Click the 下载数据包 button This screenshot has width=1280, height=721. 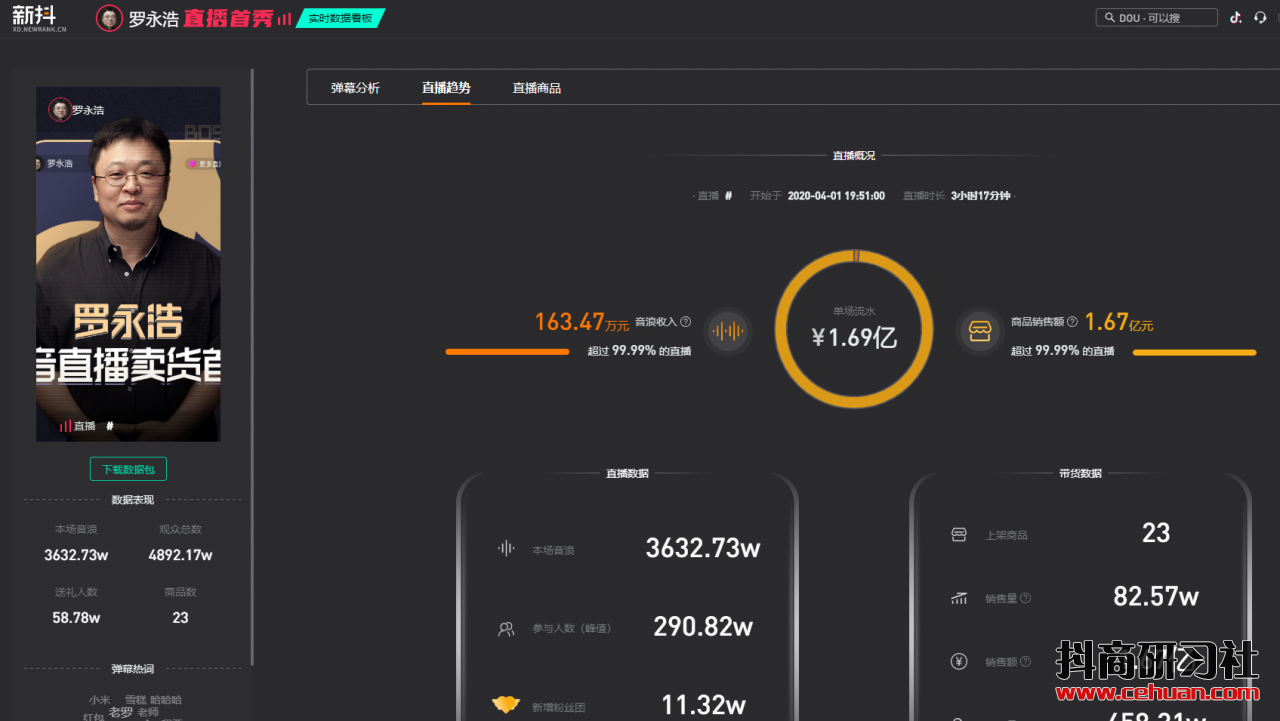[128, 469]
